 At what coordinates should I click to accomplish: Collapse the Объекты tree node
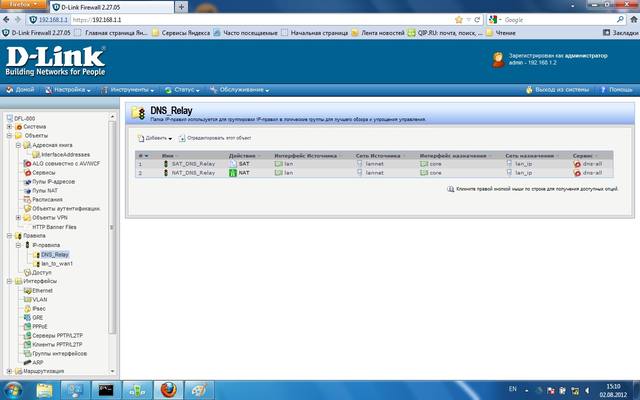pyautogui.click(x=9, y=136)
